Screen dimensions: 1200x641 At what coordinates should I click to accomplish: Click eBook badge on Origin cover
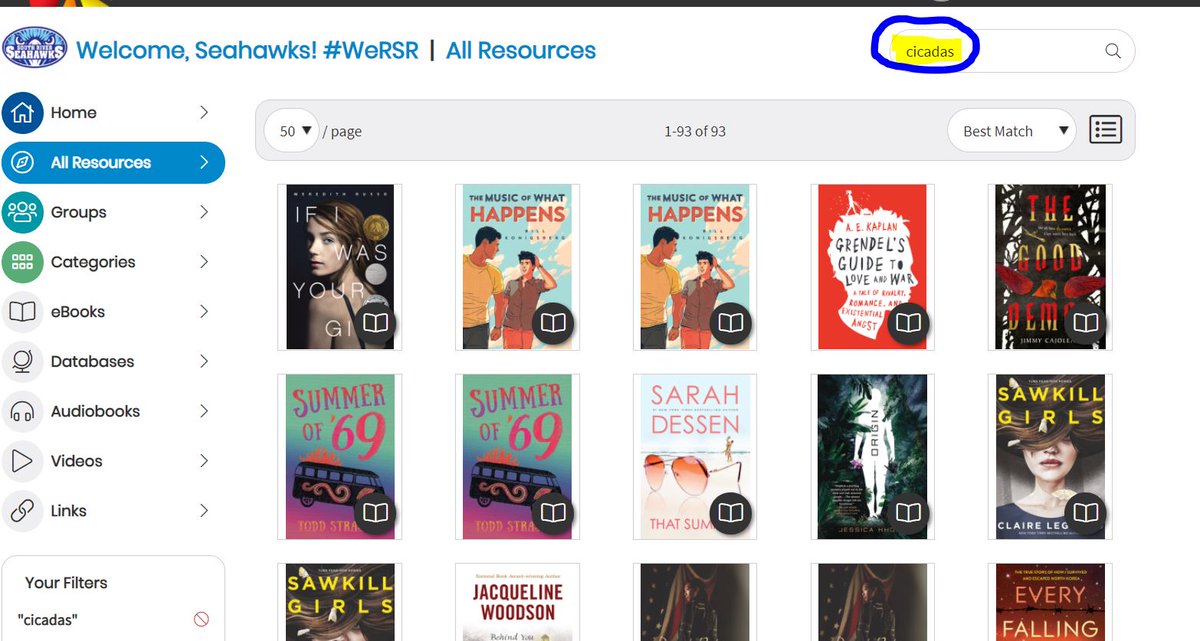click(x=908, y=514)
